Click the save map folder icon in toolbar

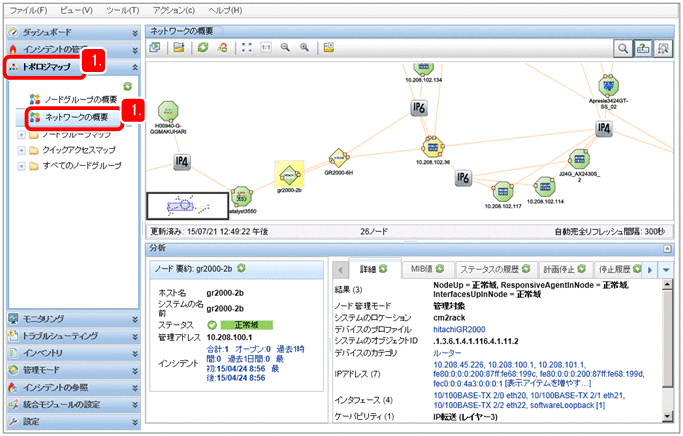tap(179, 47)
